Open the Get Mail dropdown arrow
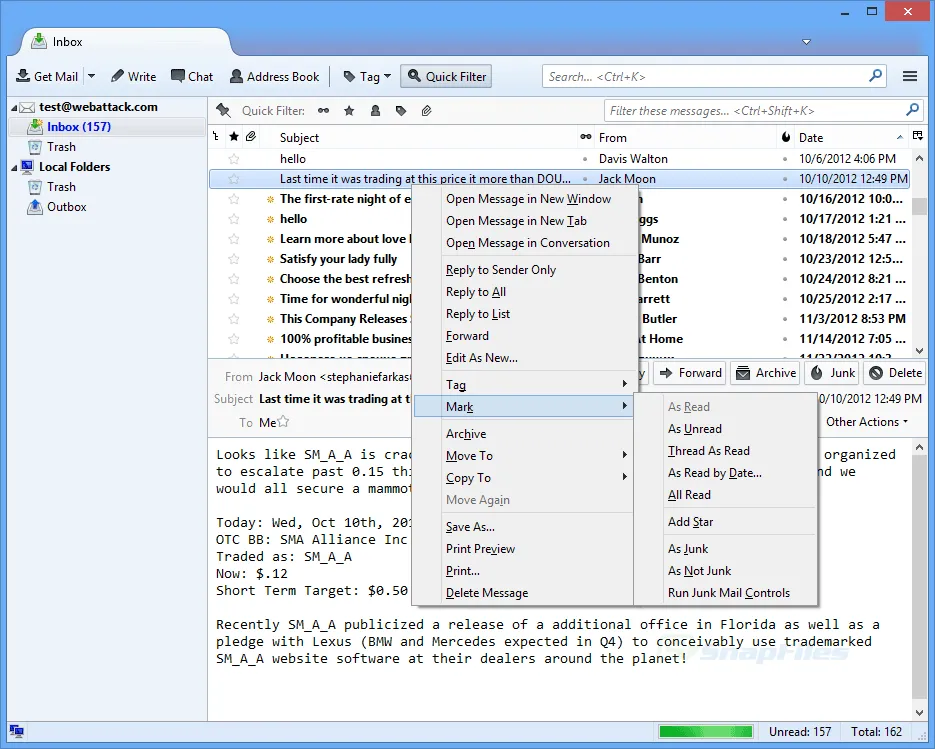 [91, 76]
